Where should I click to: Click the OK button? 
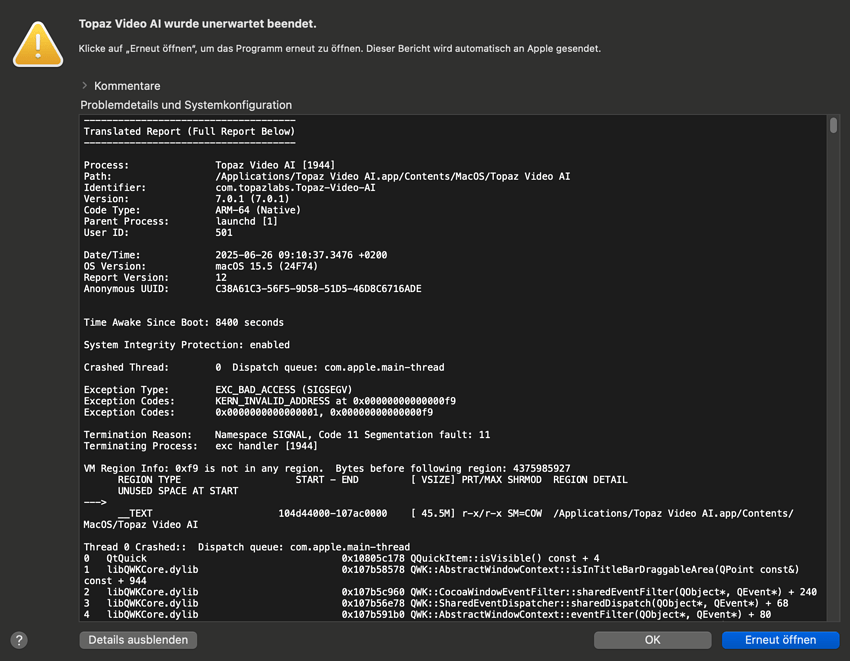click(653, 640)
